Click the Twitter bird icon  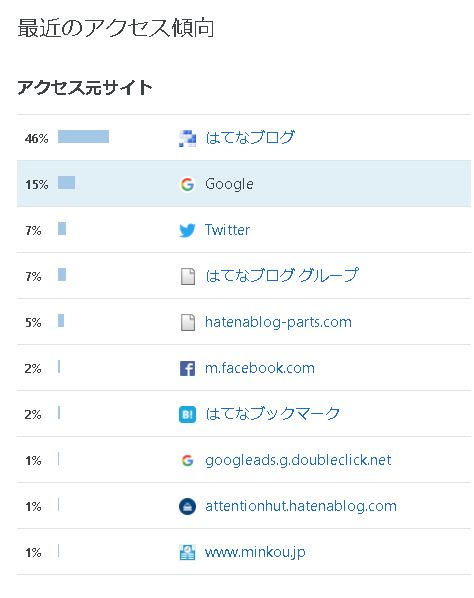pos(187,230)
